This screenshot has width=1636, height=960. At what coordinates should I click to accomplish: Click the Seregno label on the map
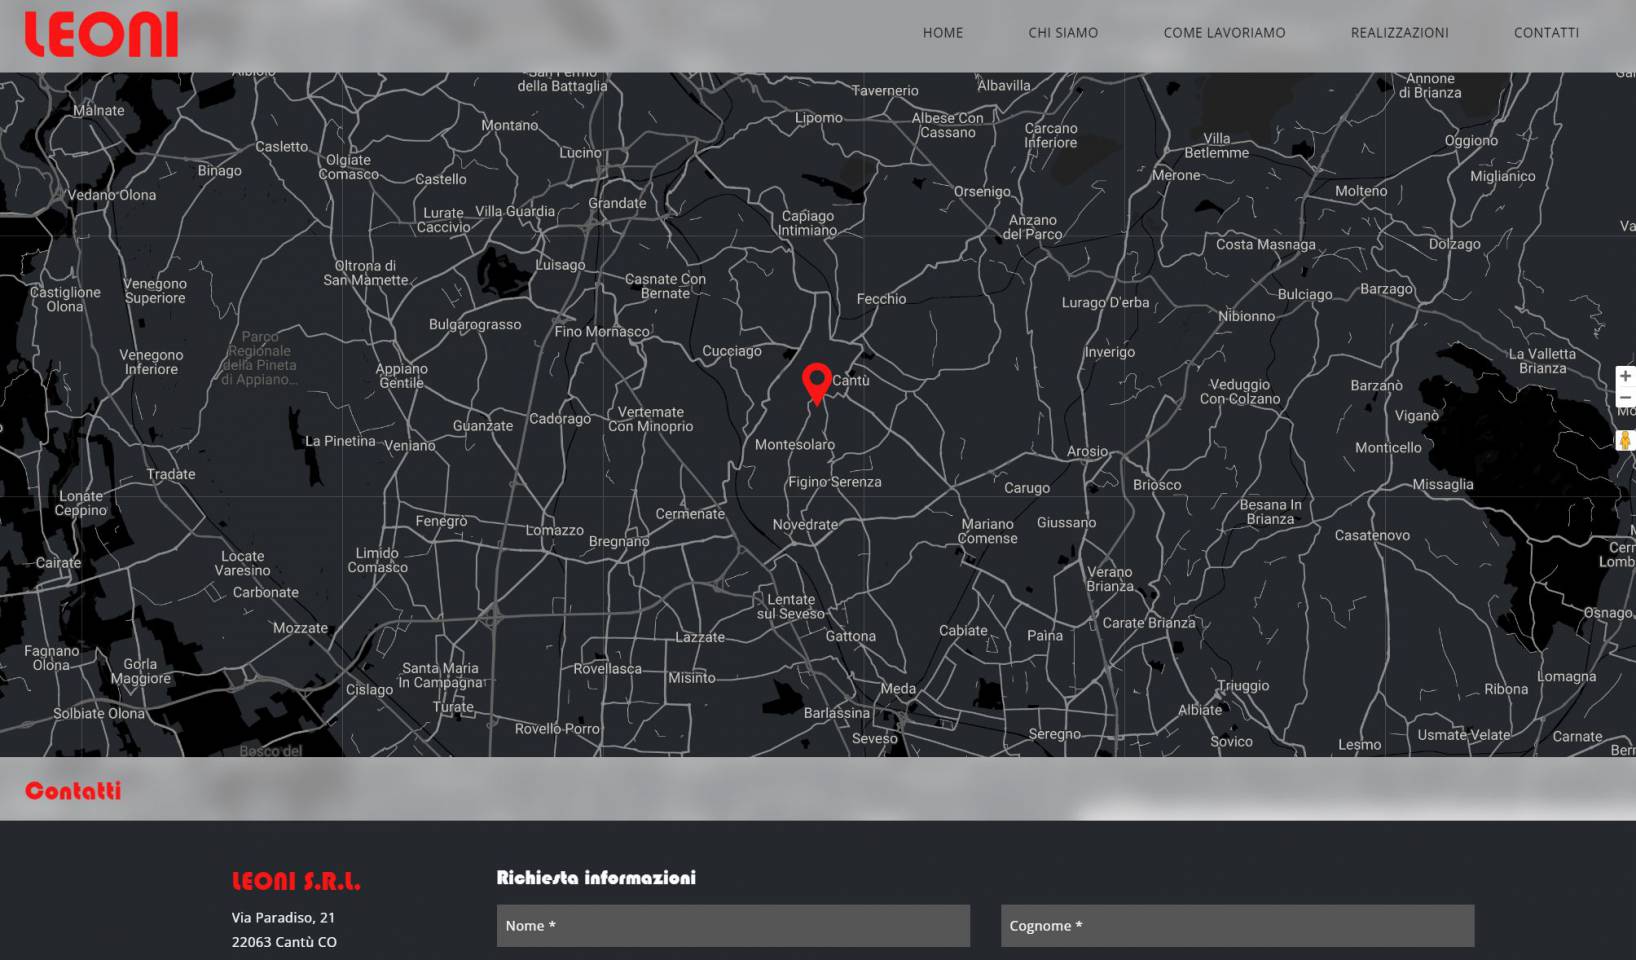click(1055, 734)
